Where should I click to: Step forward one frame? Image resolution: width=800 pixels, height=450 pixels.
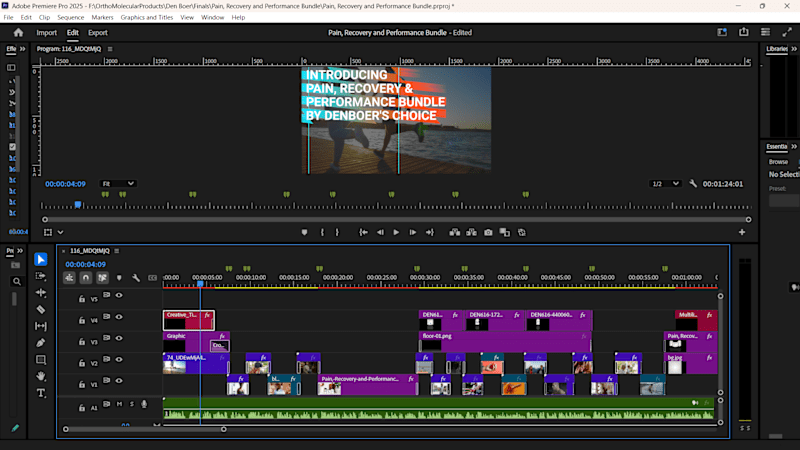point(412,232)
